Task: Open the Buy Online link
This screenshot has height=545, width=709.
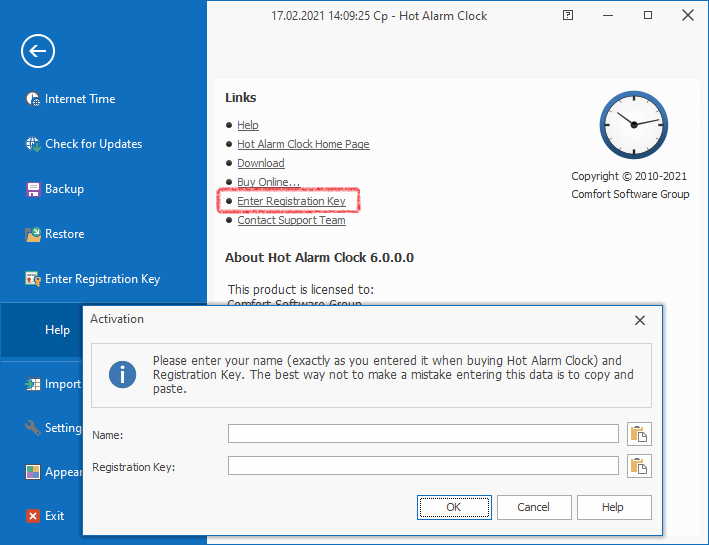Action: pos(269,182)
